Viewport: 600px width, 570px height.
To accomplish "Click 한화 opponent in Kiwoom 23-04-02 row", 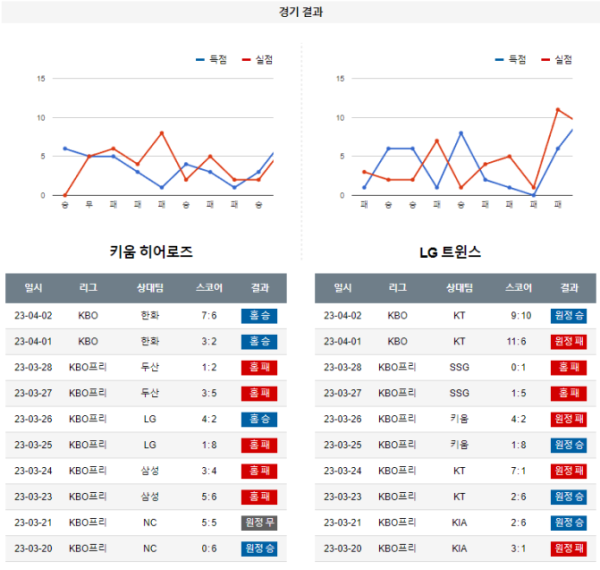I will (x=150, y=316).
